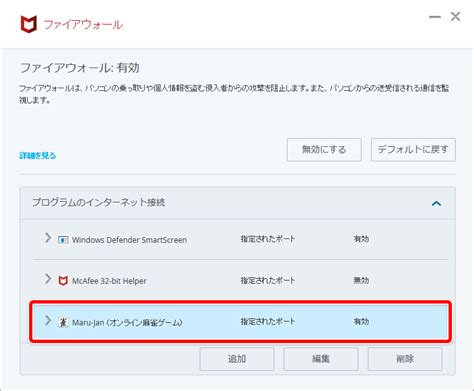
Task: Select the McAfee 32-bit Helper entry
Action: point(240,281)
